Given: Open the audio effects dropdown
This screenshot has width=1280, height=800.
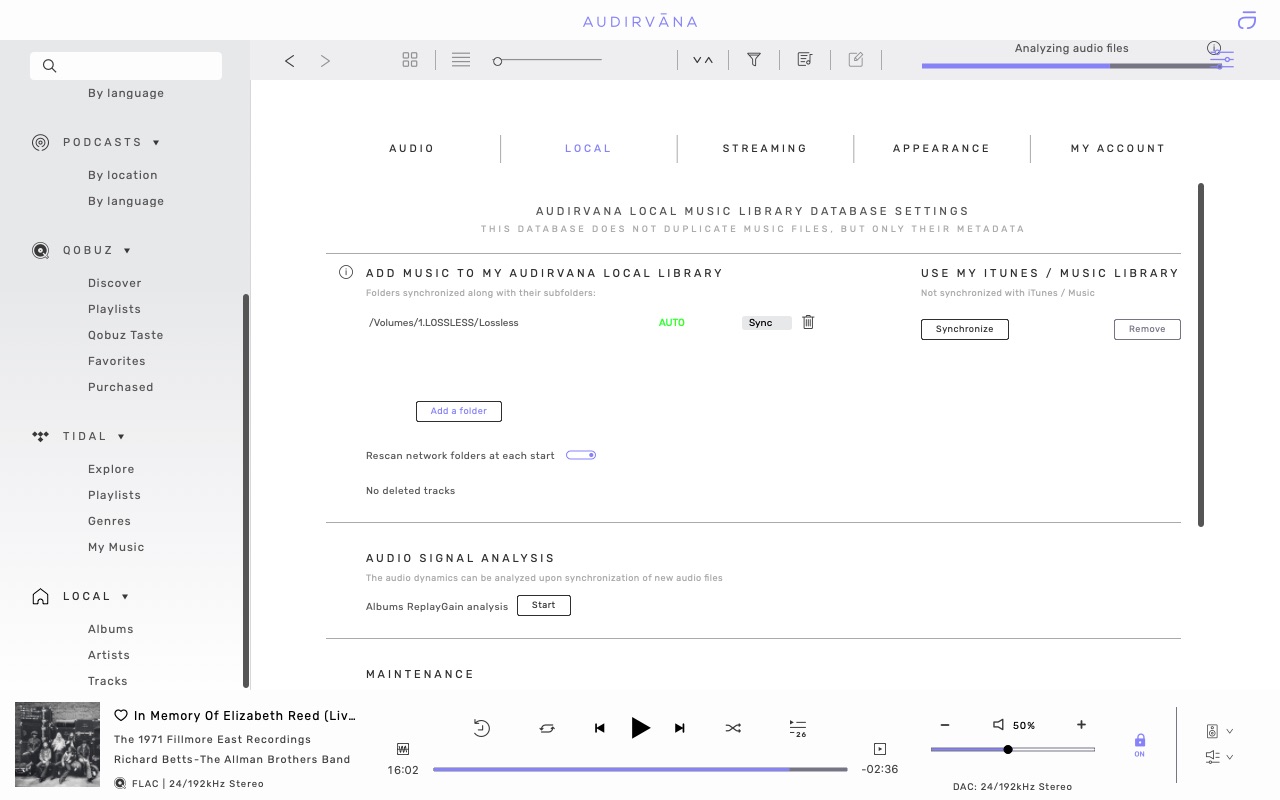Looking at the screenshot, I should tap(1219, 757).
